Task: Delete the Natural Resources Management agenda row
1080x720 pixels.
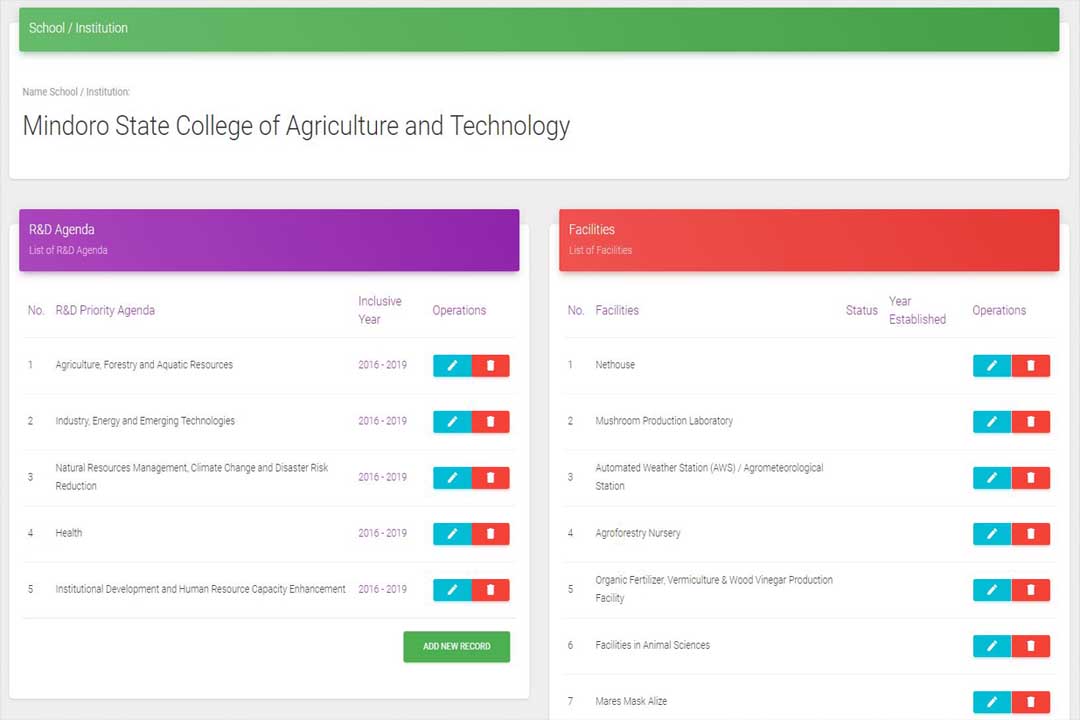Action: pyautogui.click(x=490, y=478)
